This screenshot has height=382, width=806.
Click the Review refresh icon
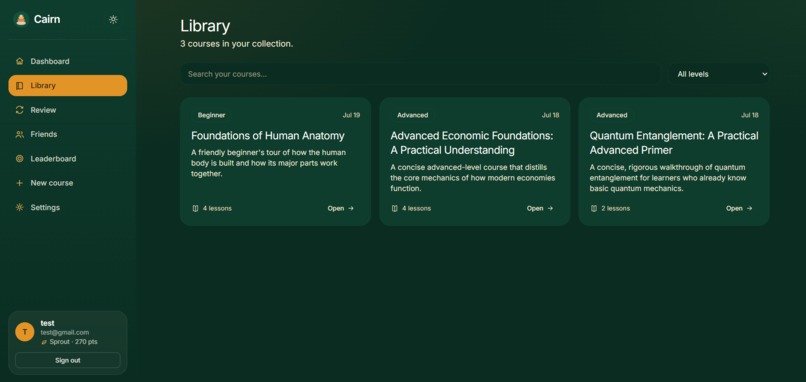tap(20, 110)
